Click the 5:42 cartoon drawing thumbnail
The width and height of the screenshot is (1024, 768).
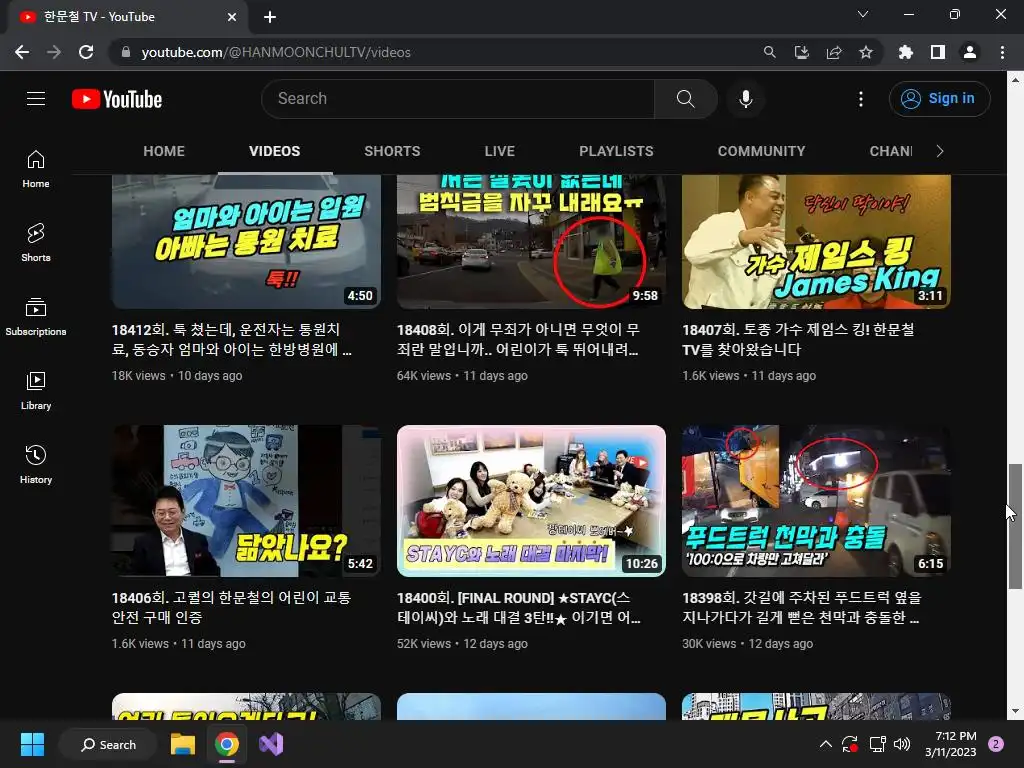point(246,501)
